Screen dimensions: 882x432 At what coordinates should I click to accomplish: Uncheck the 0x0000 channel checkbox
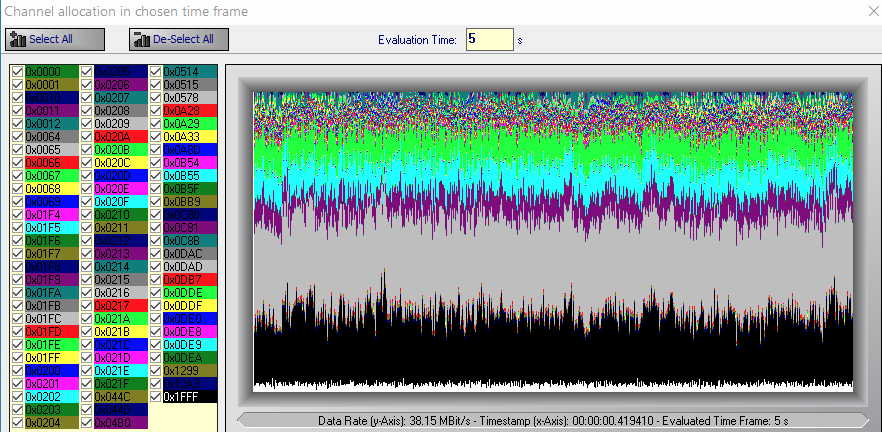[x=17, y=72]
